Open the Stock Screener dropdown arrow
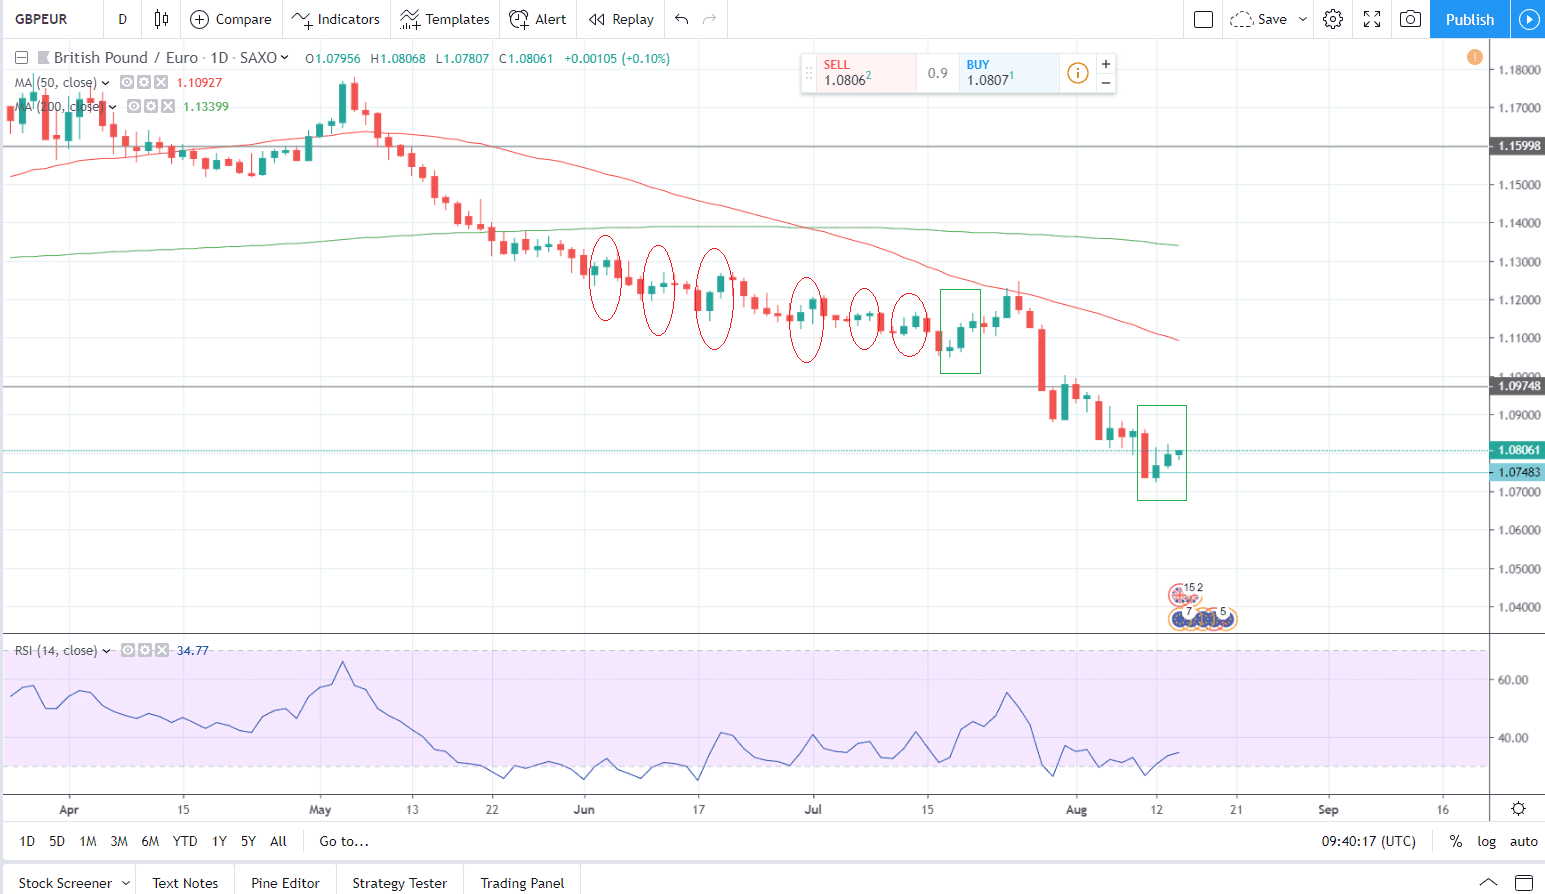The width and height of the screenshot is (1545, 894). (x=126, y=883)
